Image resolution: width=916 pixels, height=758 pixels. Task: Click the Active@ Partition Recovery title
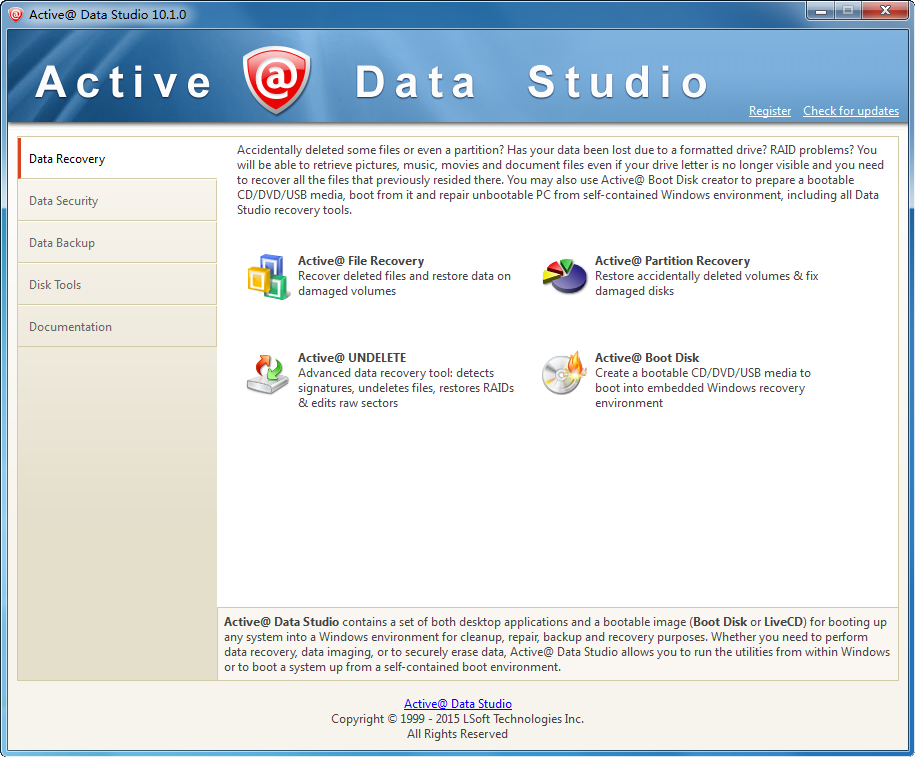click(x=672, y=261)
